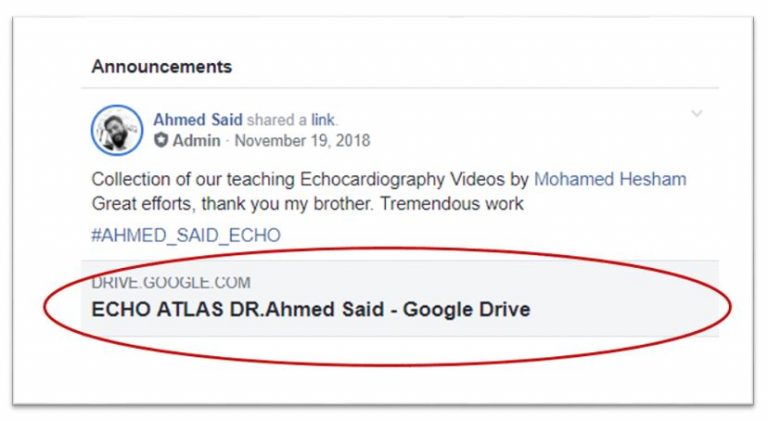The image size is (768, 421).
Task: Open the Mohamed Hesham tagged profile
Action: tap(610, 179)
